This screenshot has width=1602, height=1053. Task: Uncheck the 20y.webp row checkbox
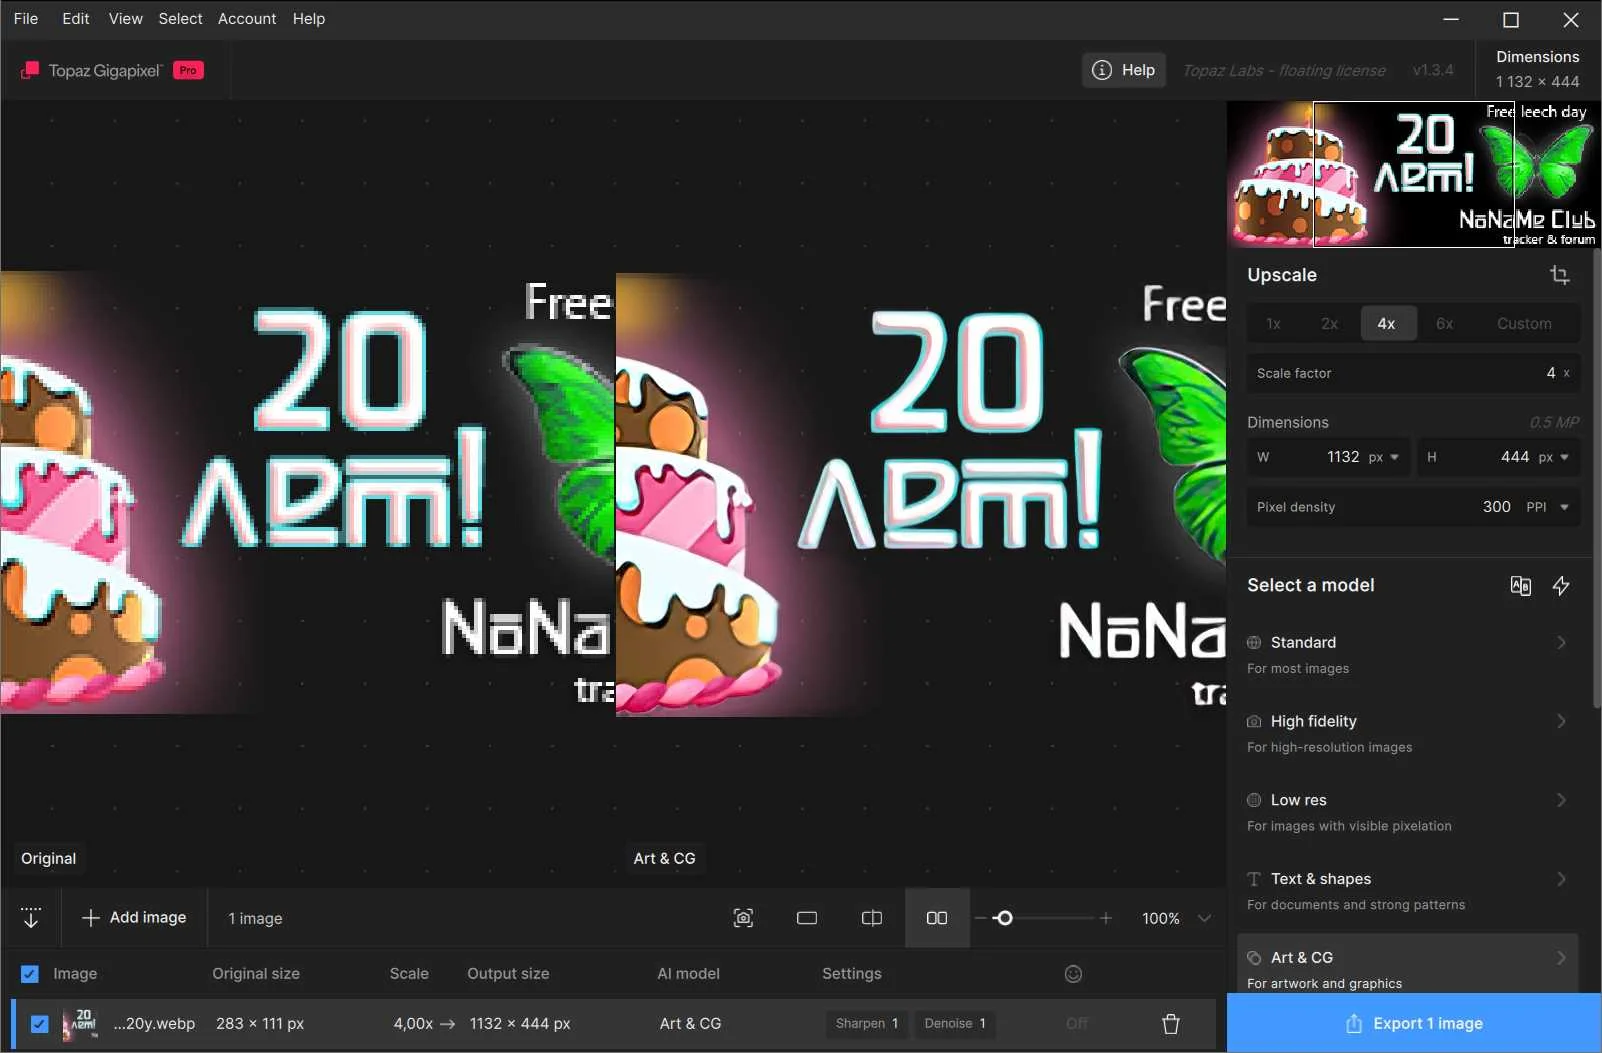point(39,1024)
